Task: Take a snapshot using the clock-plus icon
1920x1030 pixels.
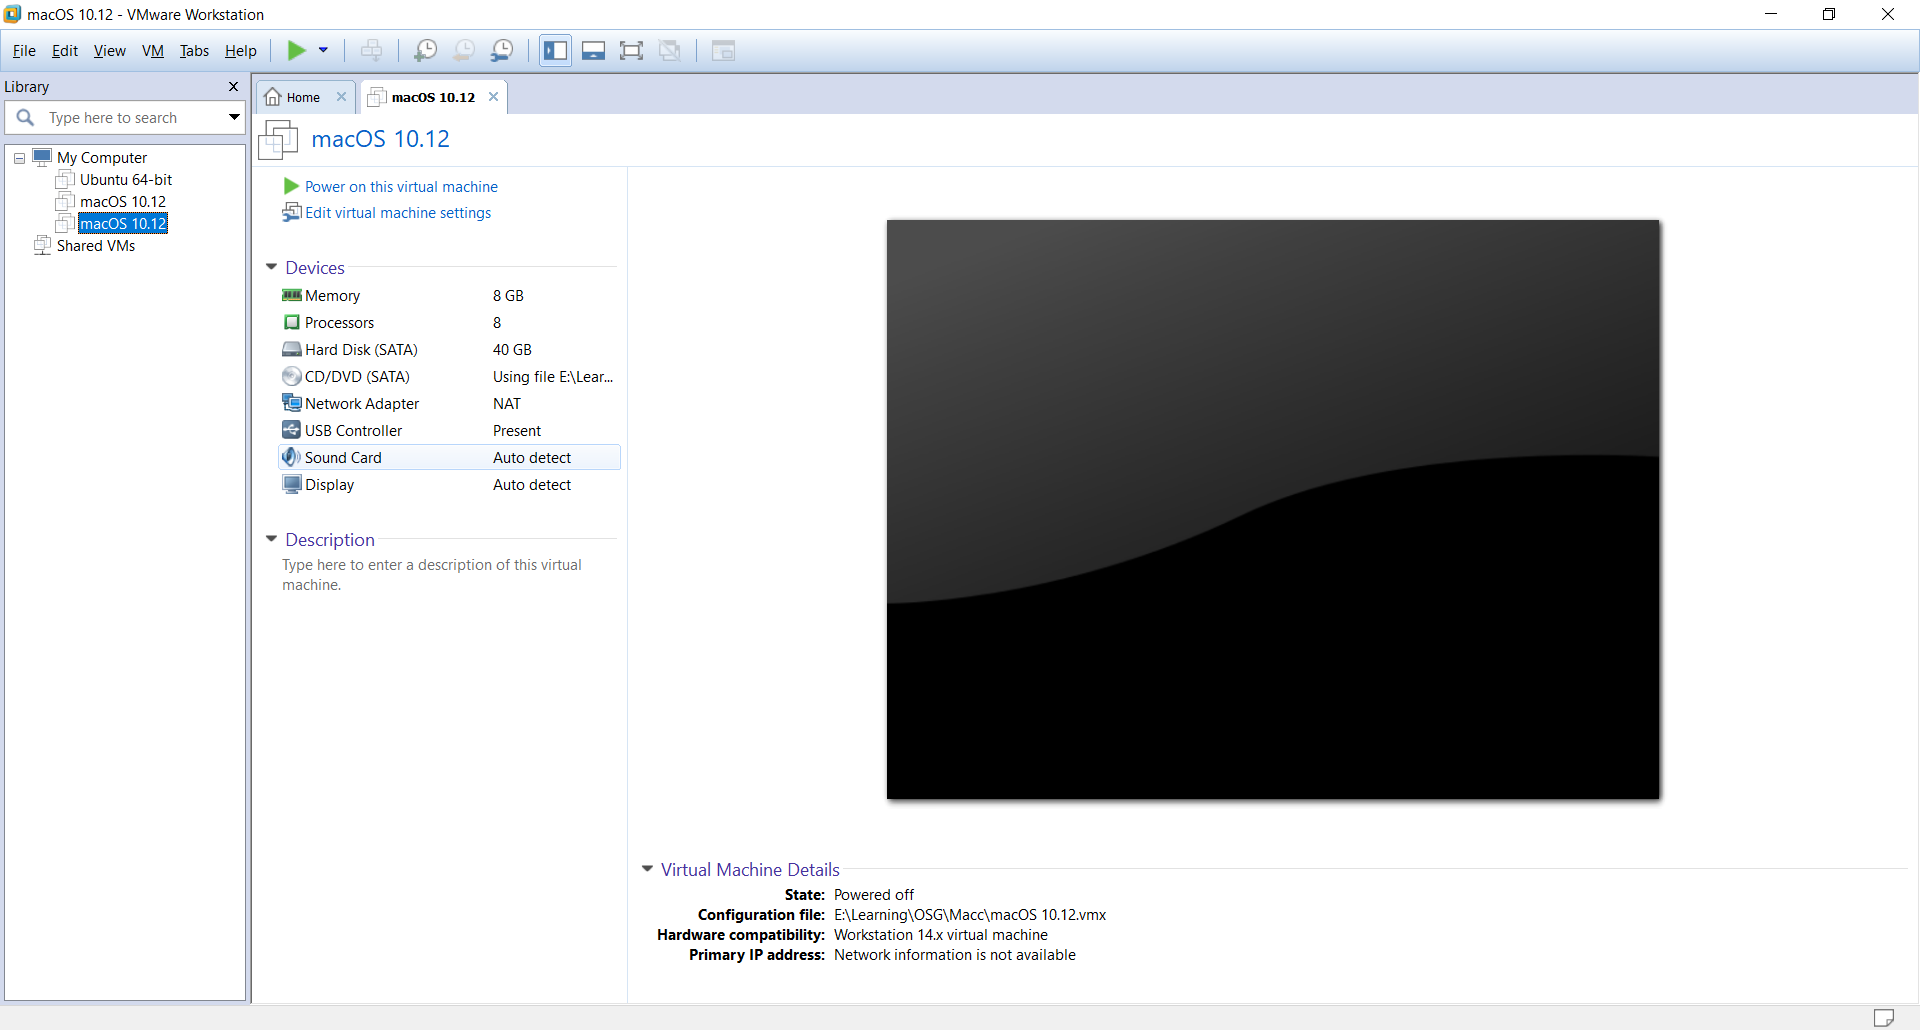Action: (425, 50)
